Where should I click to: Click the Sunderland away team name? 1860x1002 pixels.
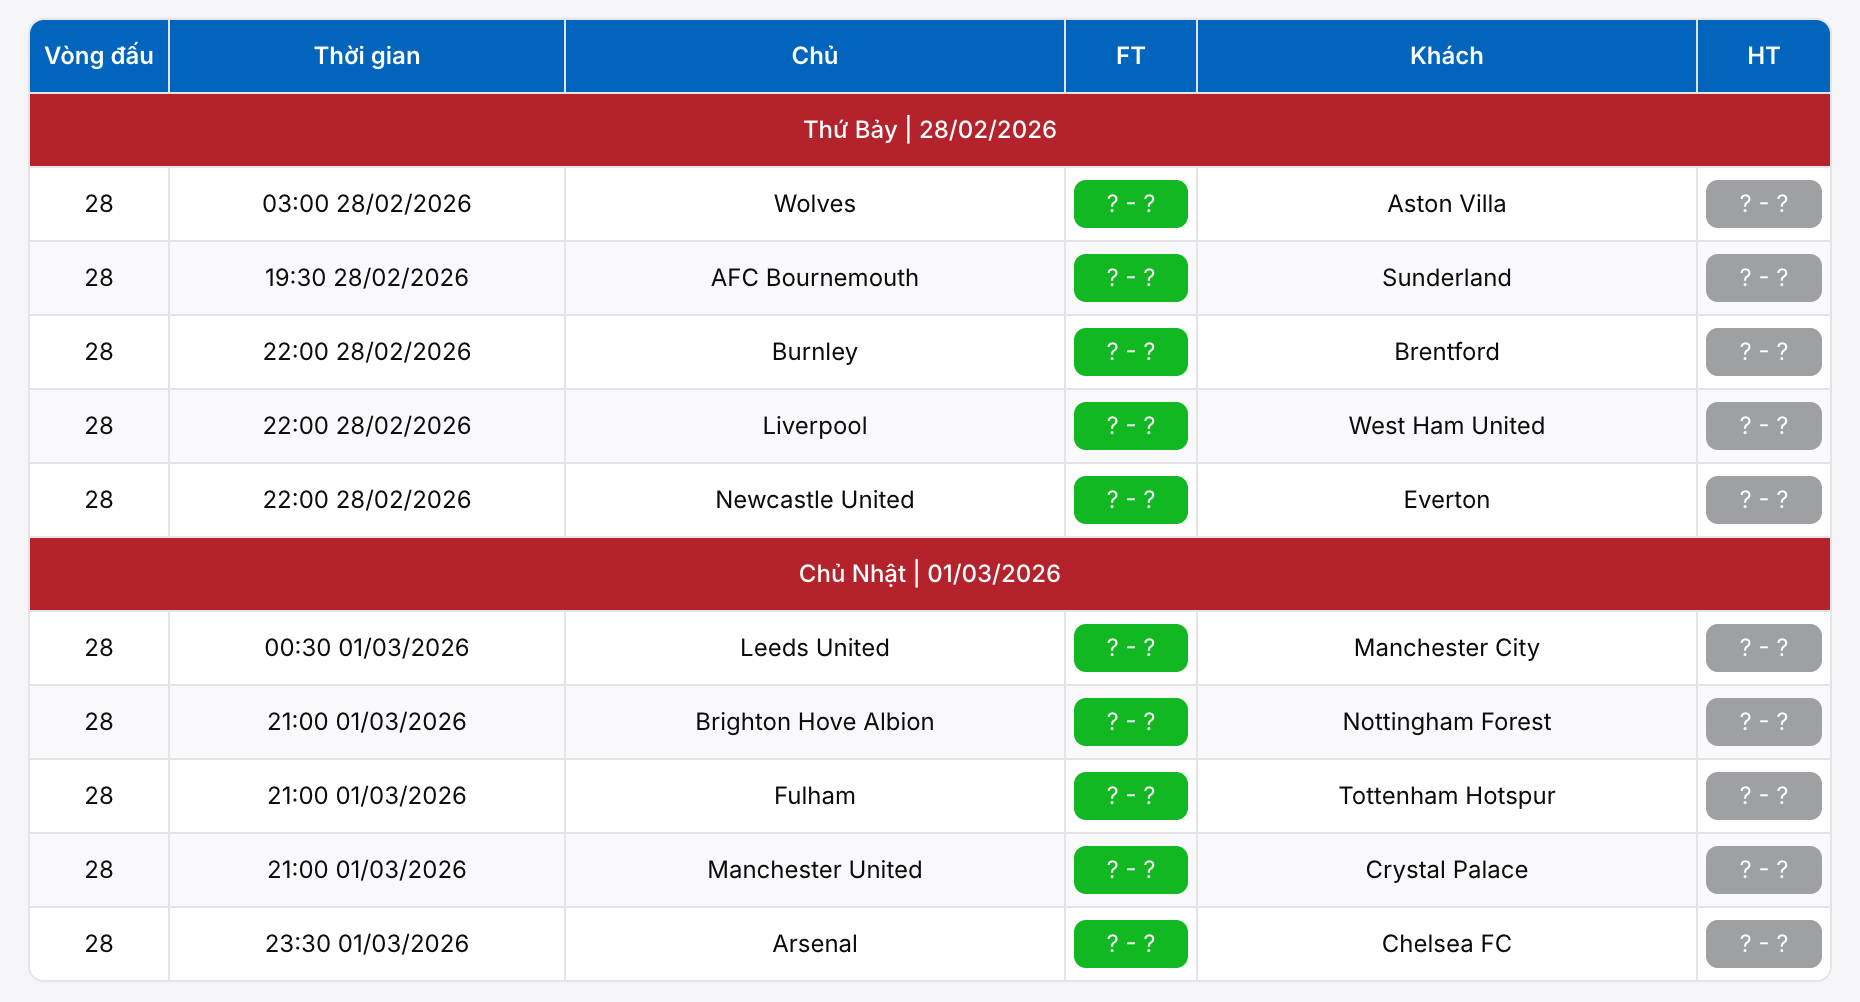(x=1446, y=278)
